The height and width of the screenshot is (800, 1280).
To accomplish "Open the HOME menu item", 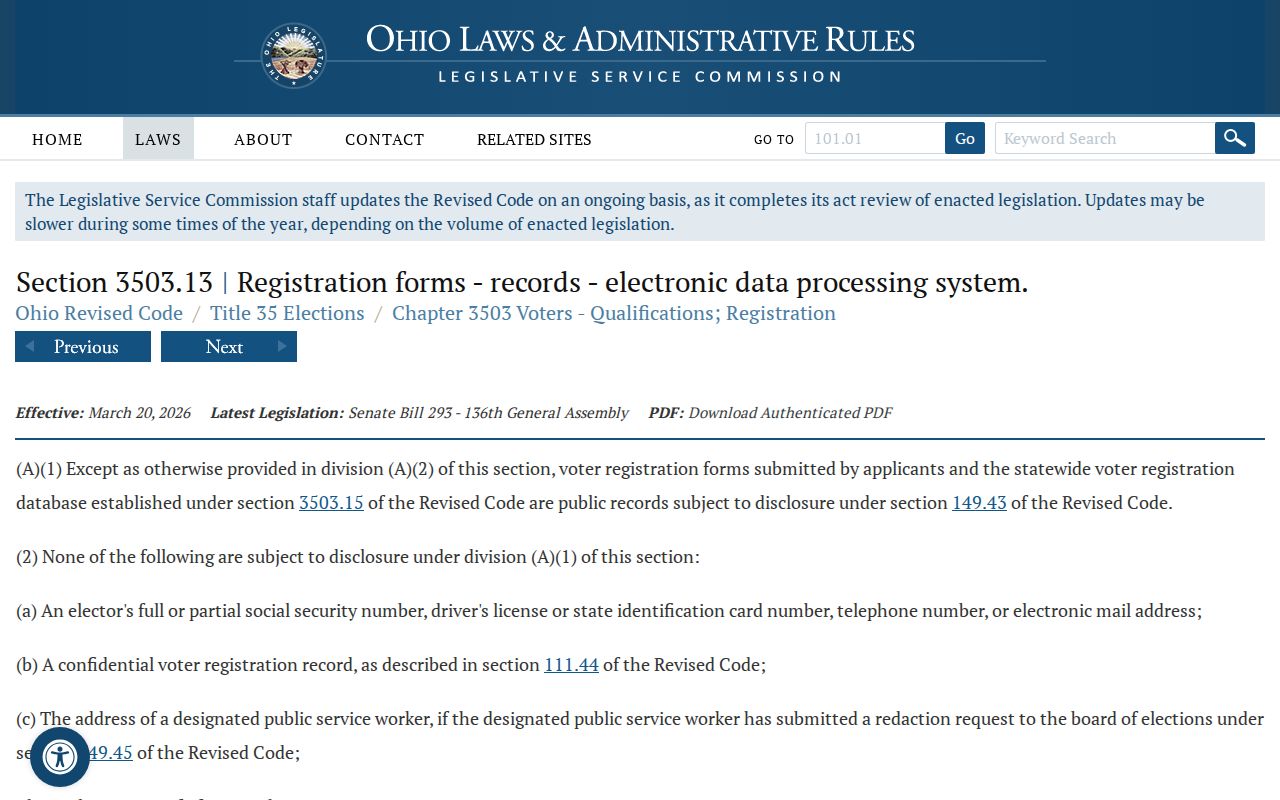I will pyautogui.click(x=57, y=139).
